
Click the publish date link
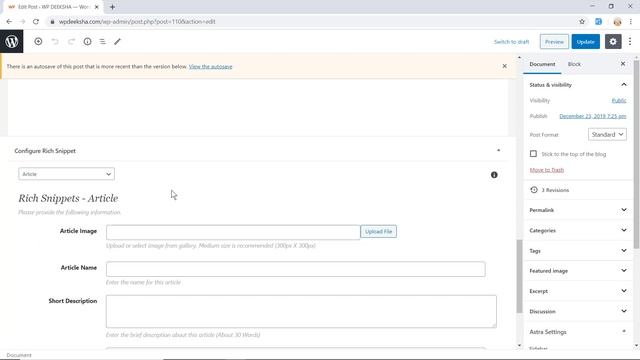pyautogui.click(x=593, y=116)
